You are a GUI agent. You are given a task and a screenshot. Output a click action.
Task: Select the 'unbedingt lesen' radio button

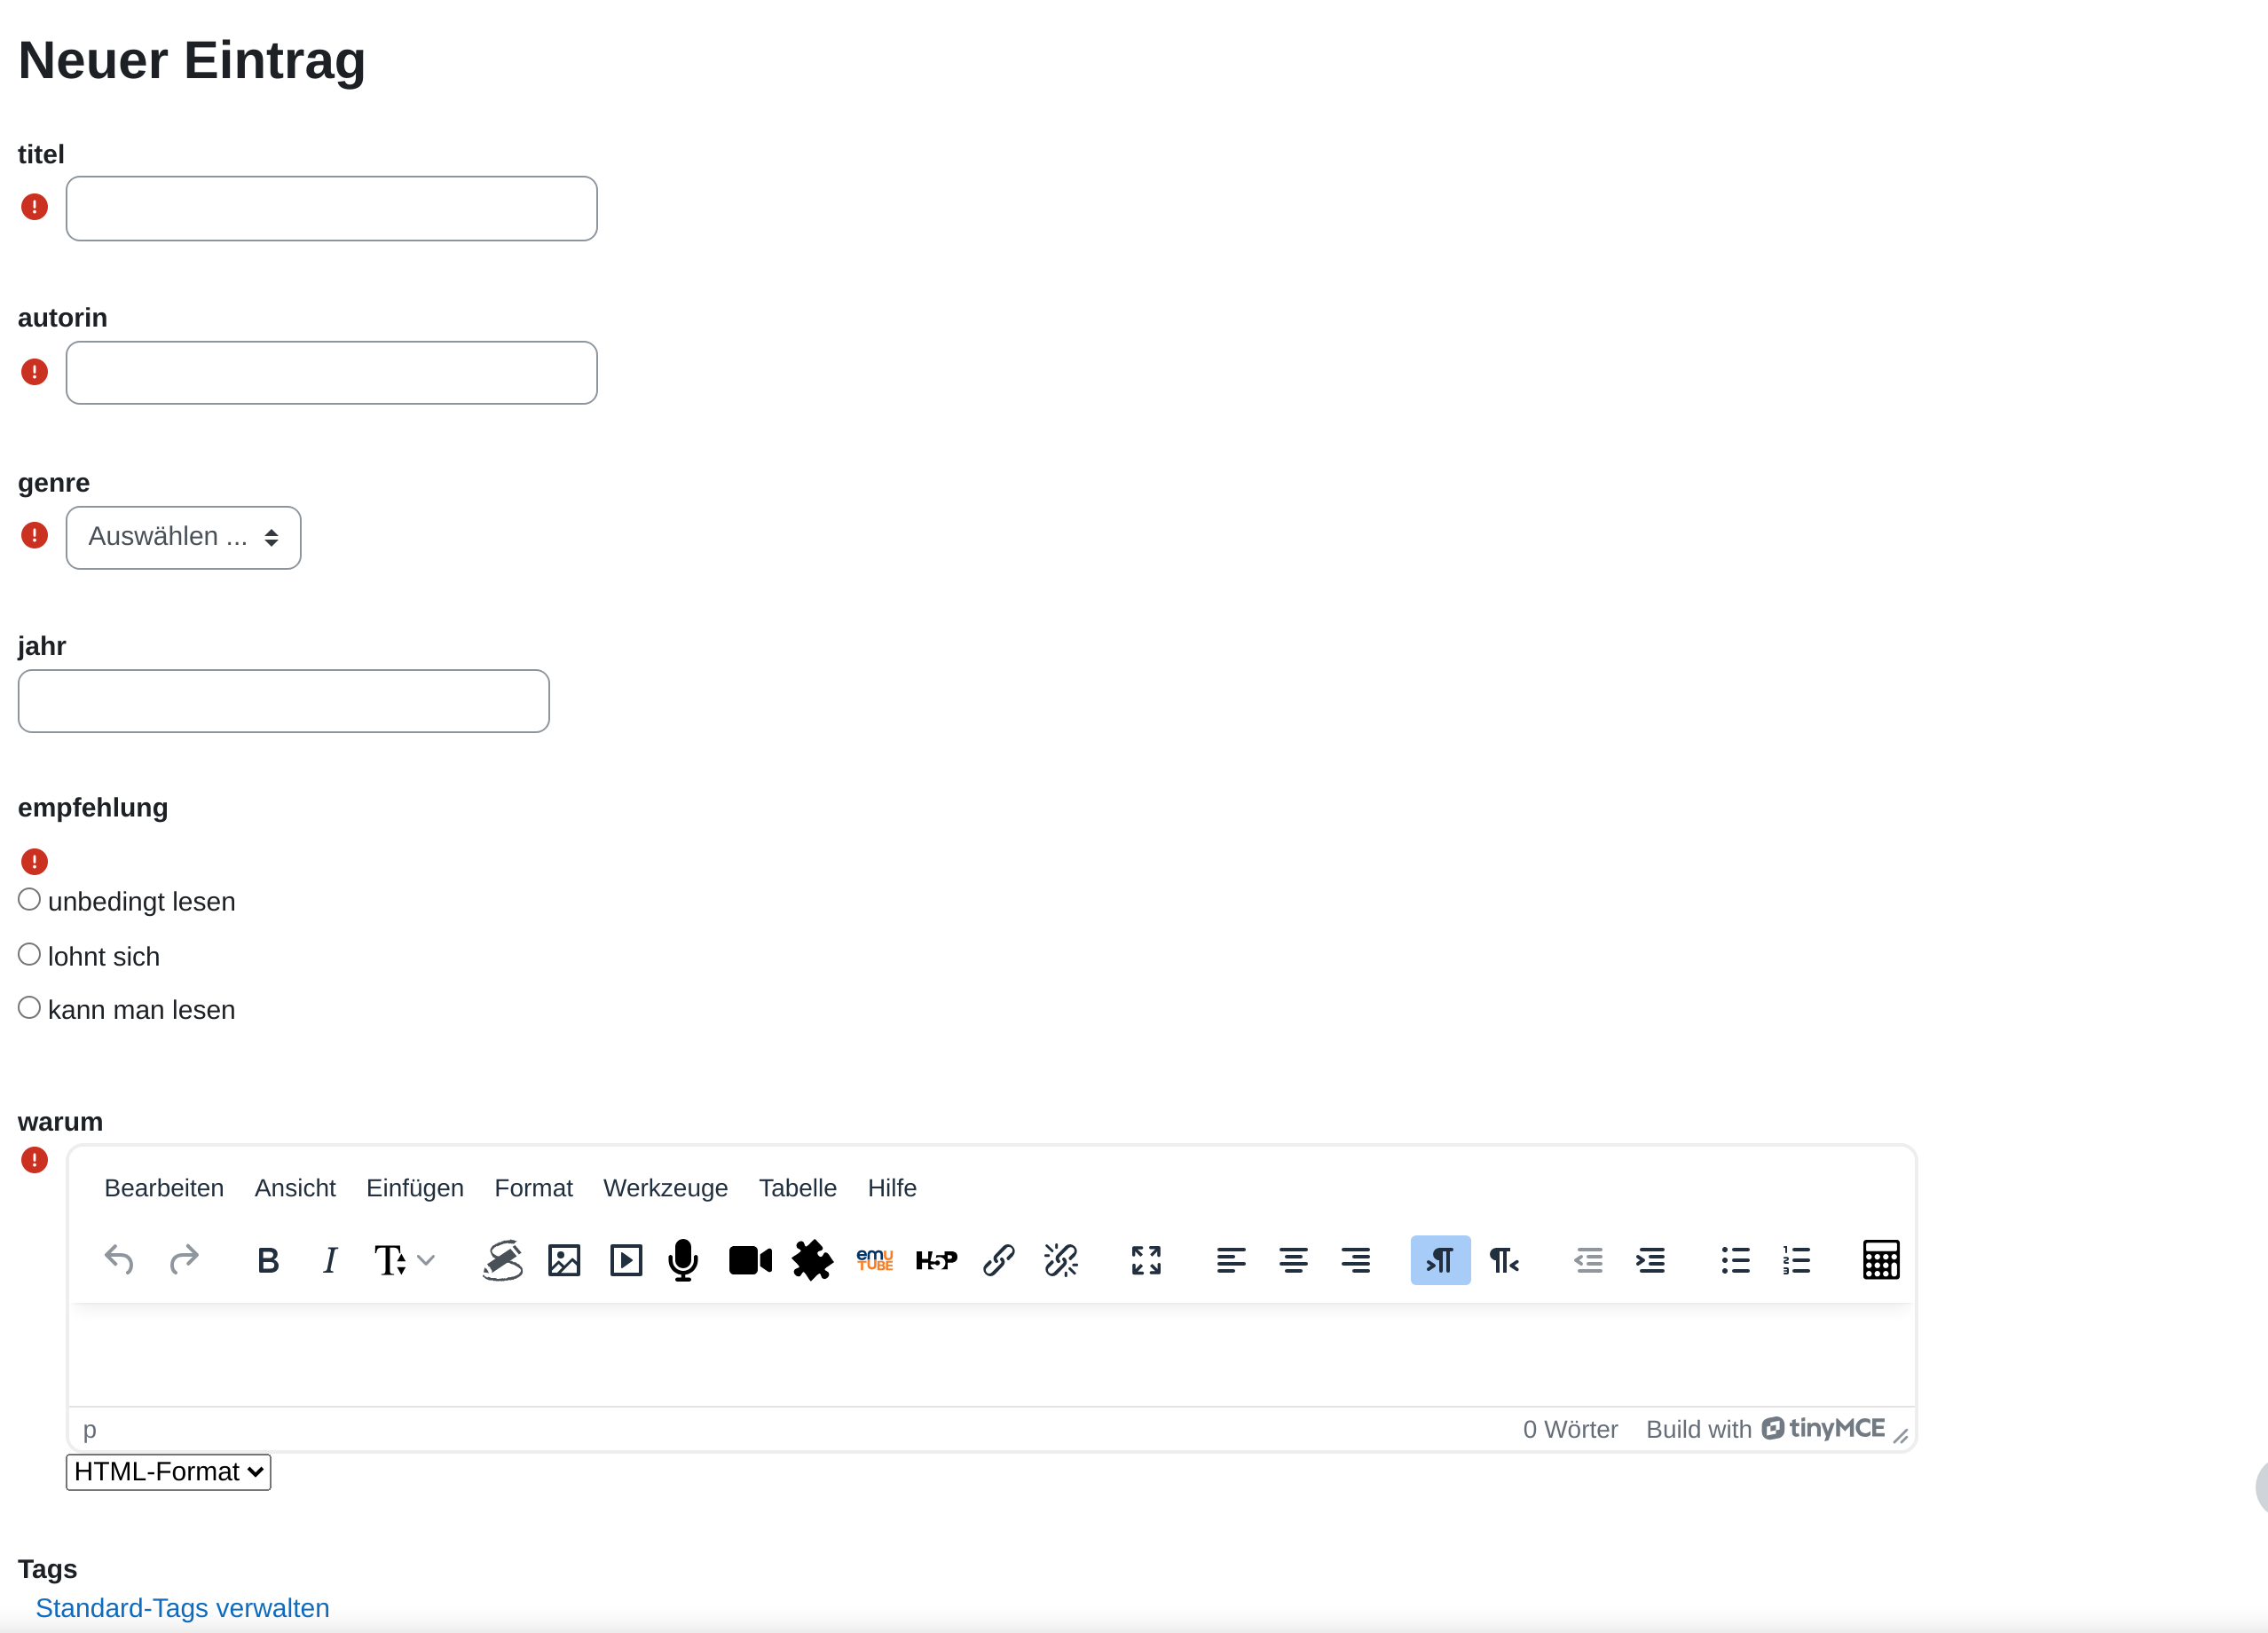29,899
